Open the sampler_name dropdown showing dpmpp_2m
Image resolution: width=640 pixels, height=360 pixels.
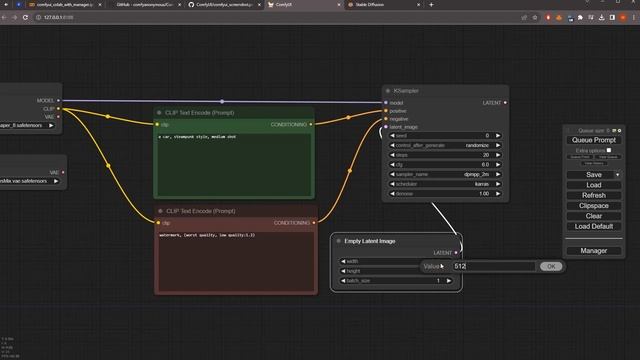[x=445, y=174]
